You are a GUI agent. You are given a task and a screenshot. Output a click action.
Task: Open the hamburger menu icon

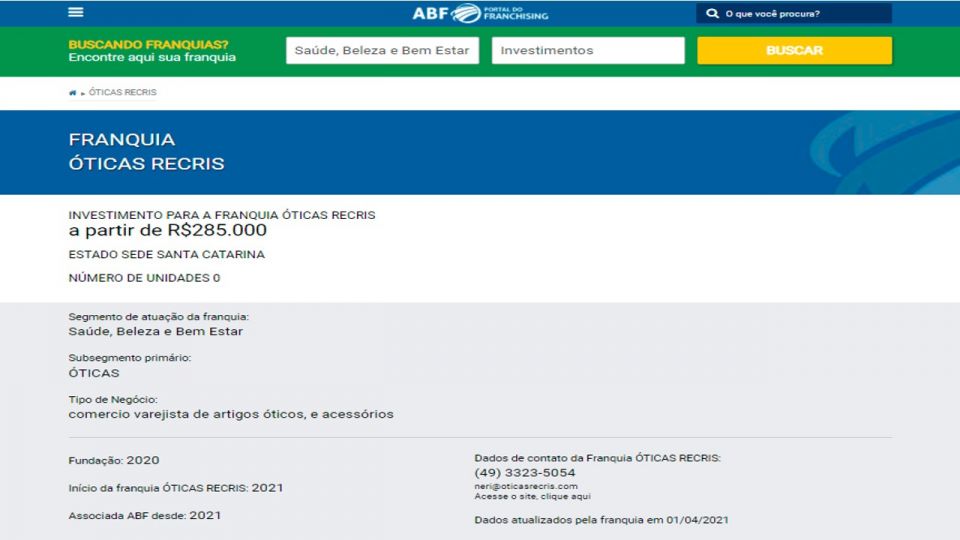(76, 12)
